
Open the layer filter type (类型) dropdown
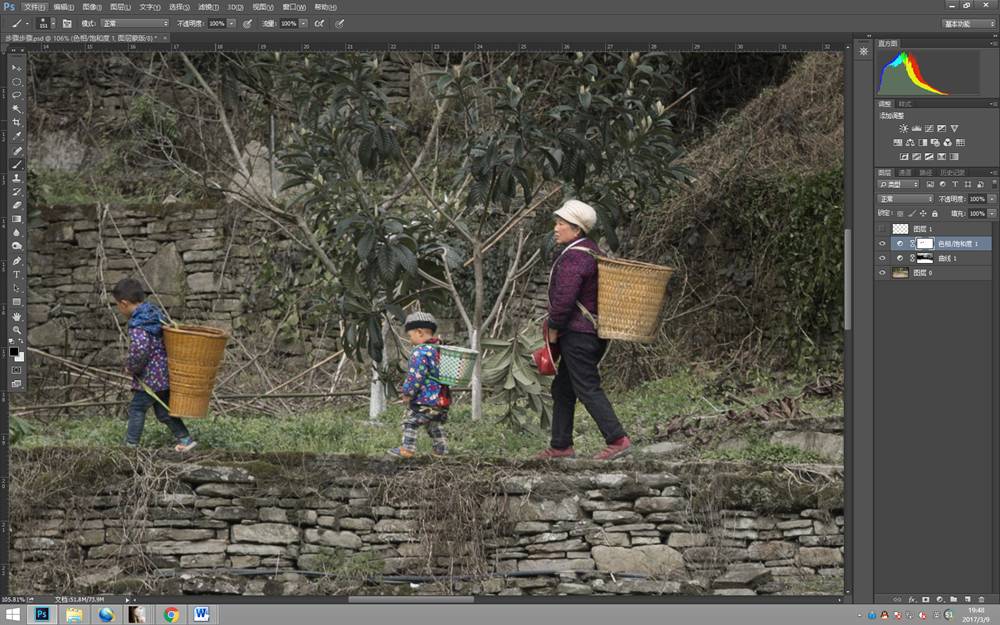[905, 184]
